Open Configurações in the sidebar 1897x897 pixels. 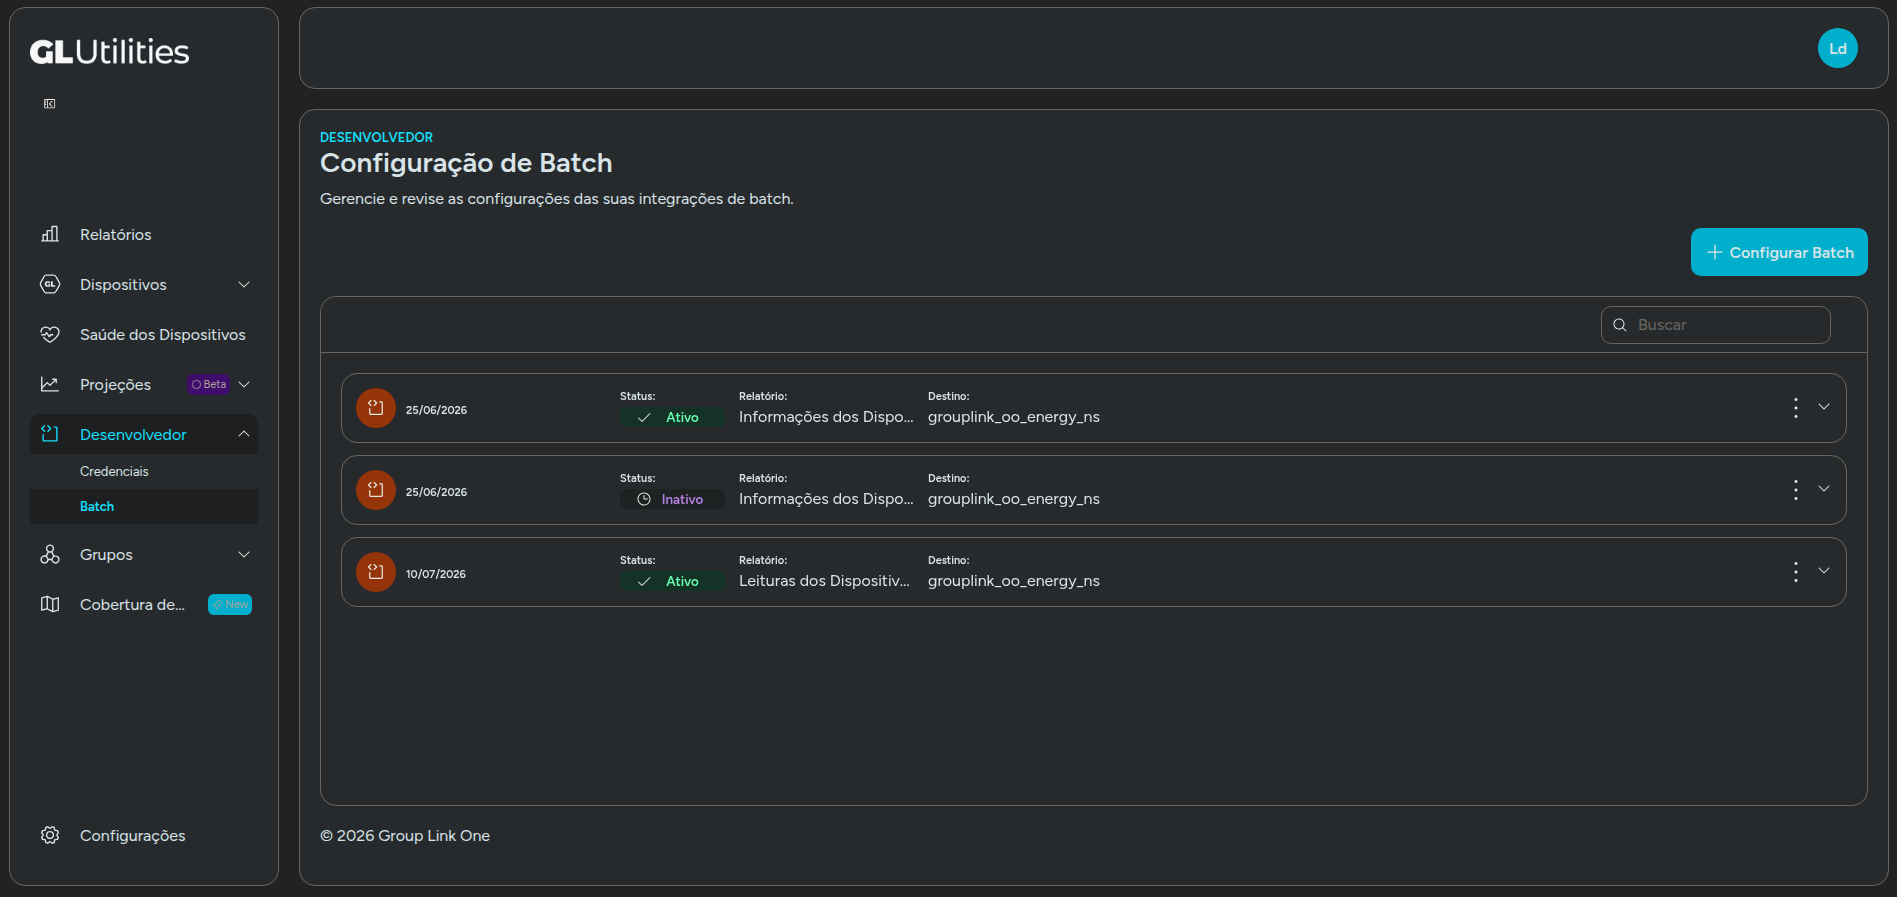[144, 835]
